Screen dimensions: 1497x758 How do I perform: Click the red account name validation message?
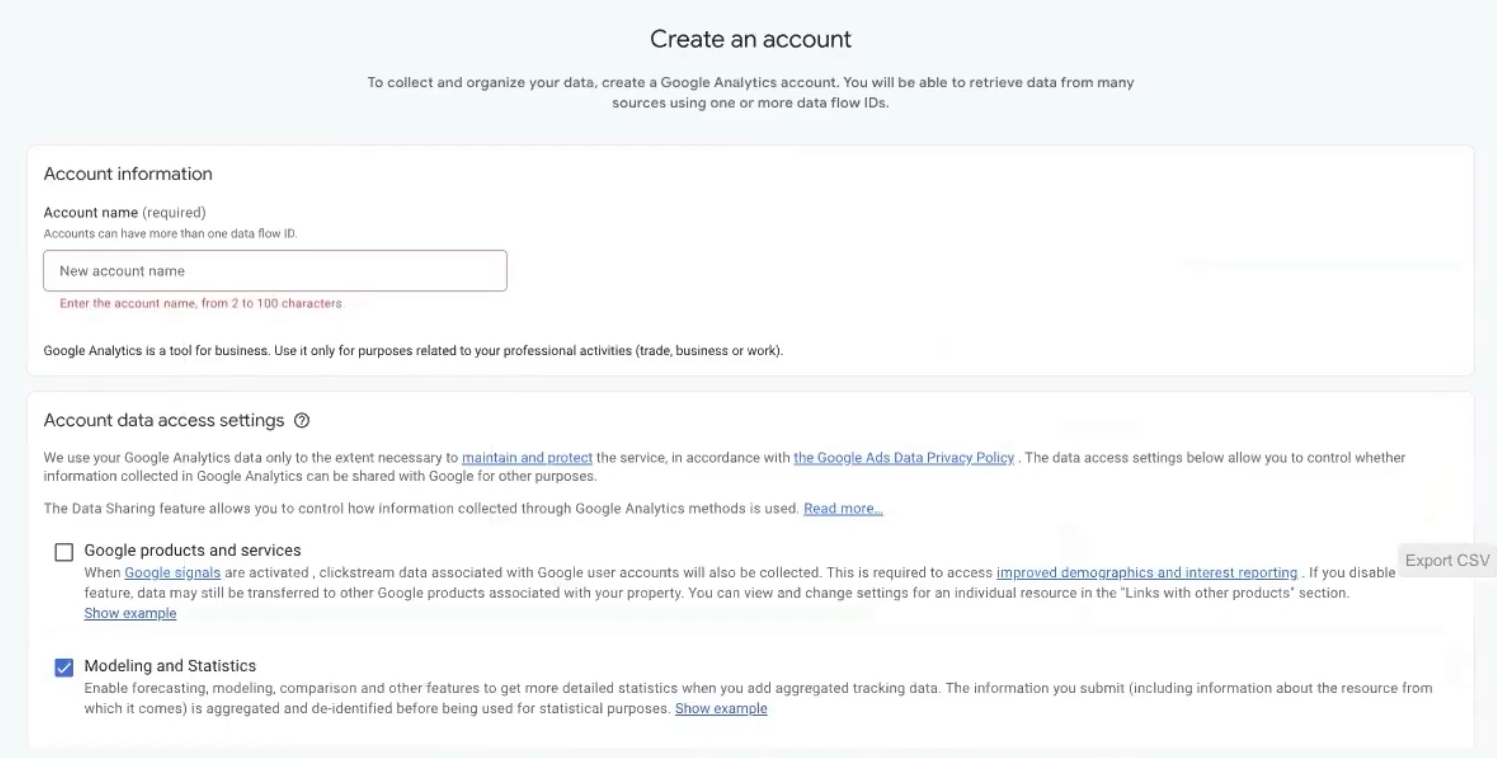201,303
